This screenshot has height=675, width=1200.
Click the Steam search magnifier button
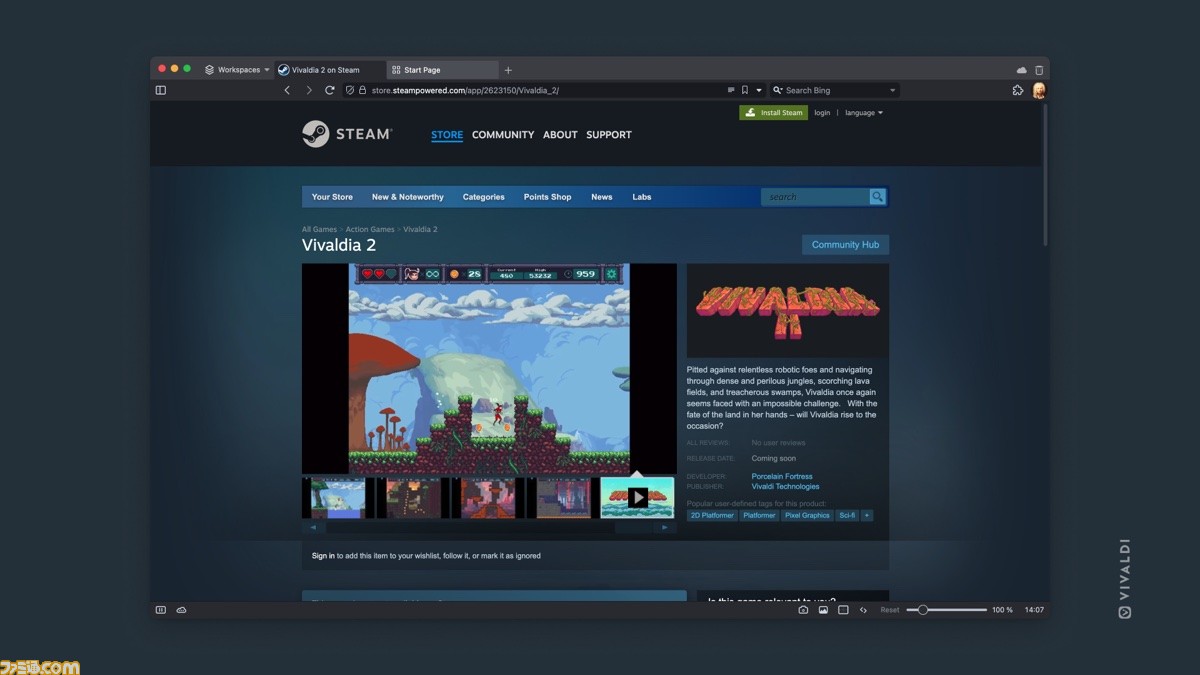coord(877,197)
